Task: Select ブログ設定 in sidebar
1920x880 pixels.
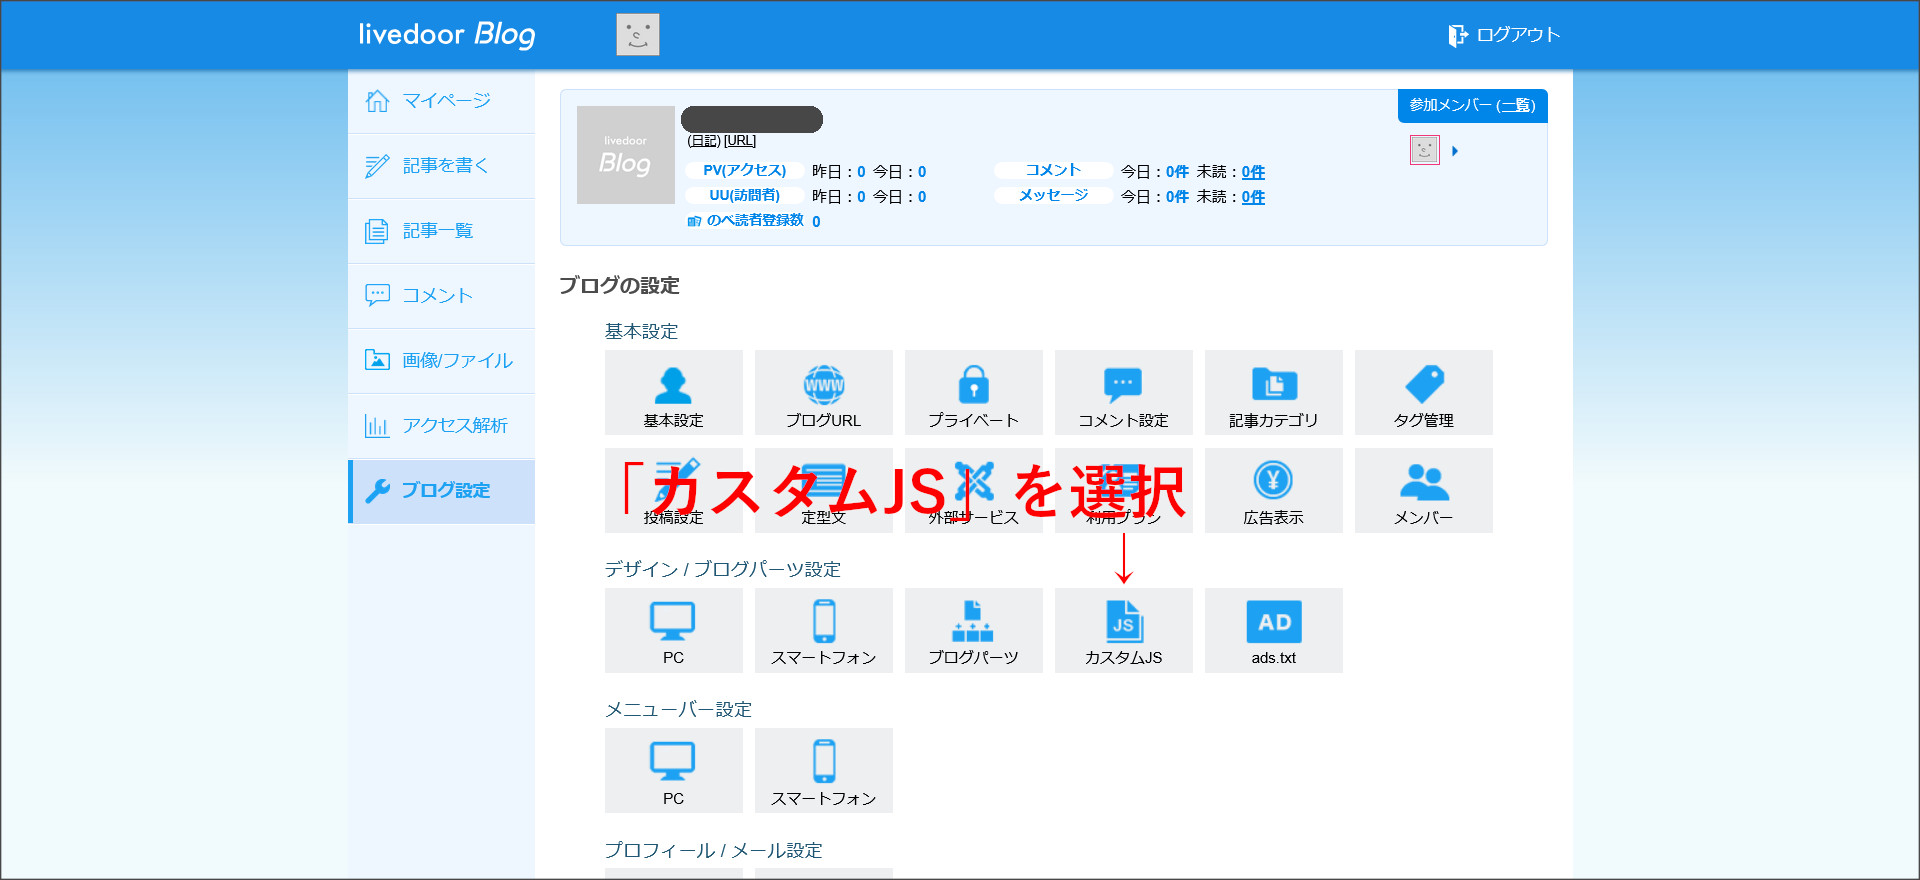Action: point(441,491)
